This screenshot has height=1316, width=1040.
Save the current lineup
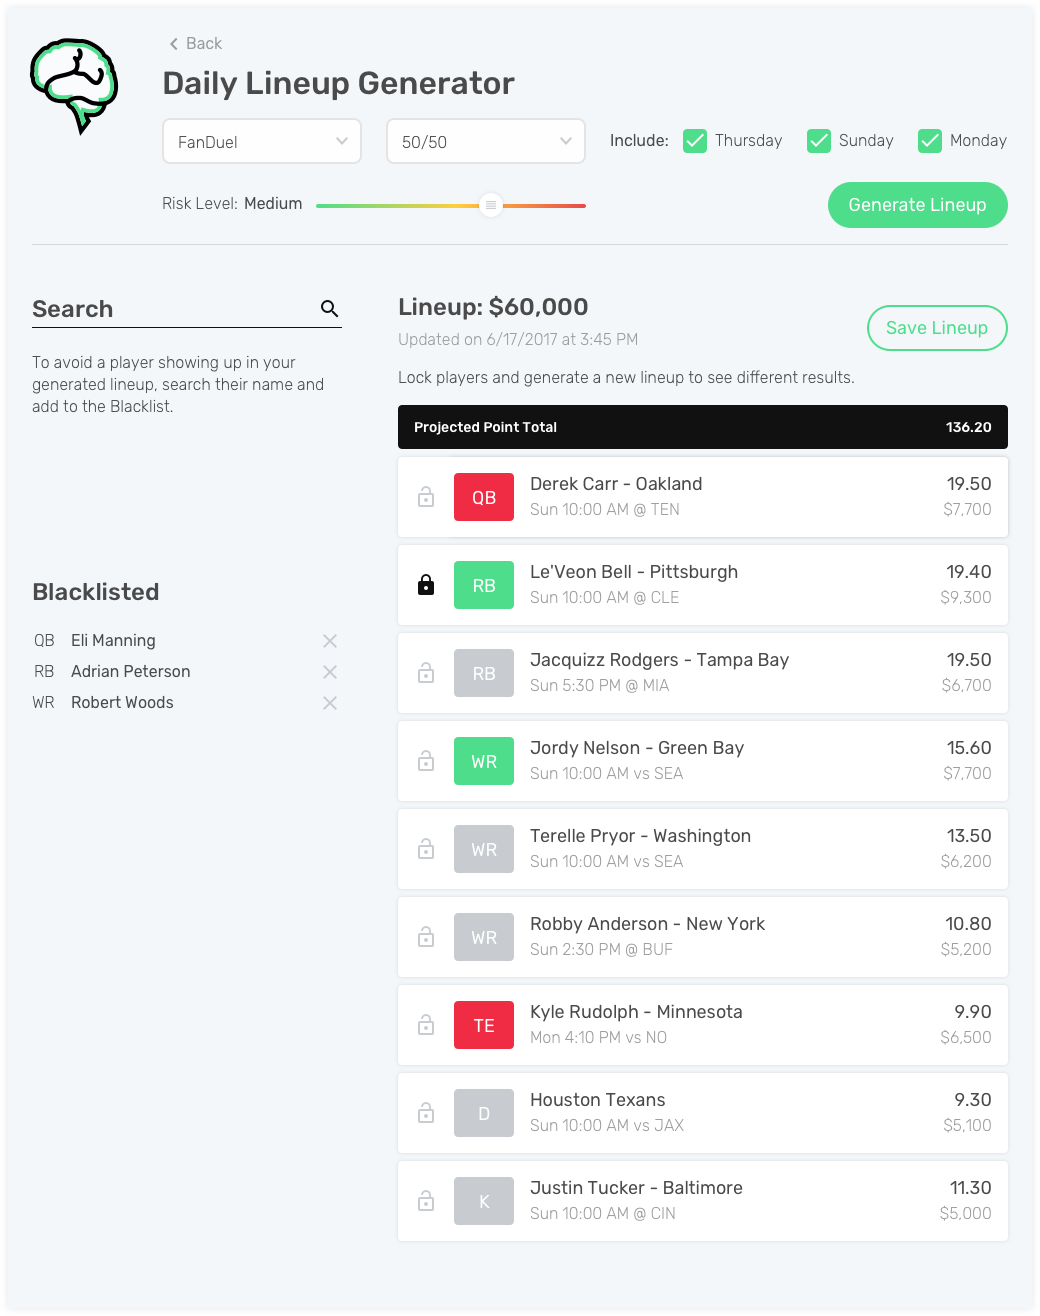[937, 328]
